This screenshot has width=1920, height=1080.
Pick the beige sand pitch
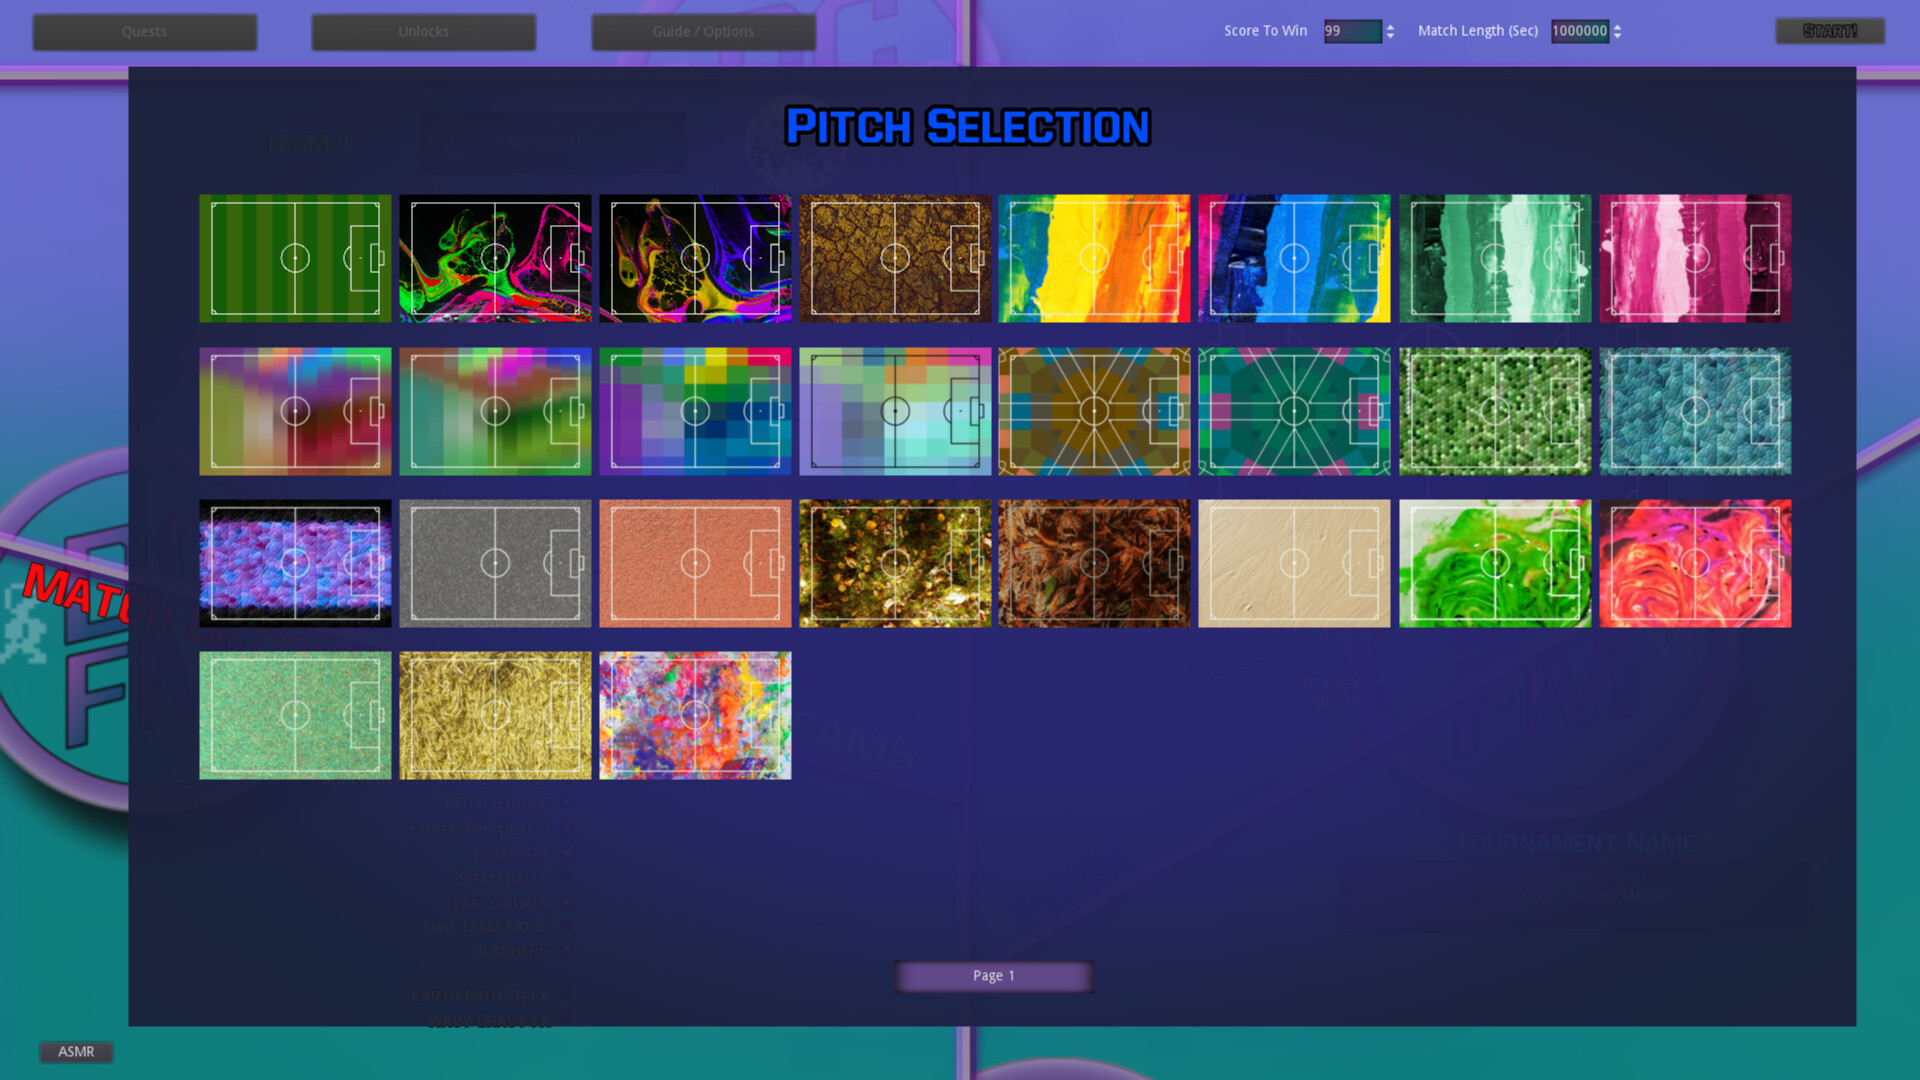(x=1294, y=563)
